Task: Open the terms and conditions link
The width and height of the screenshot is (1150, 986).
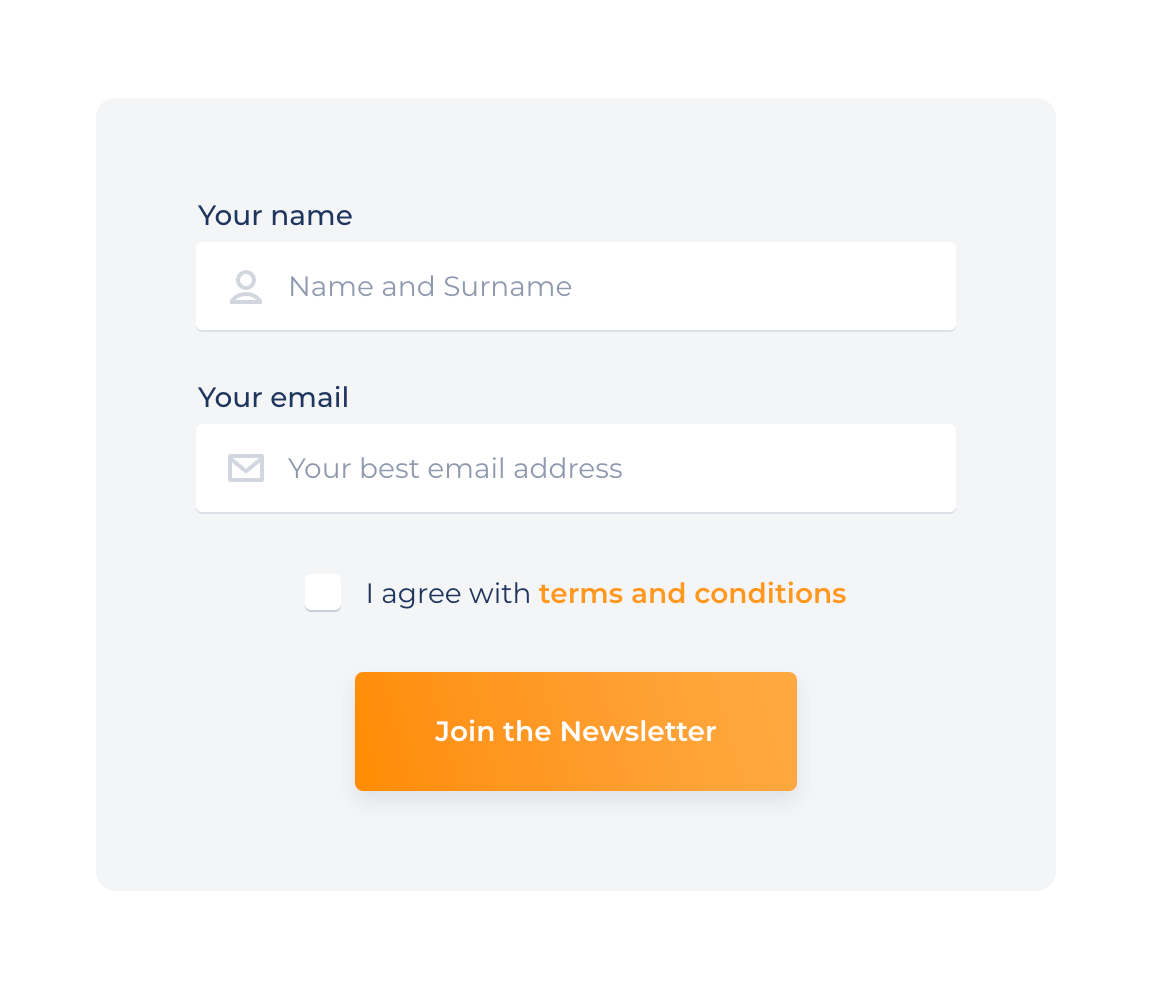Action: pos(692,594)
